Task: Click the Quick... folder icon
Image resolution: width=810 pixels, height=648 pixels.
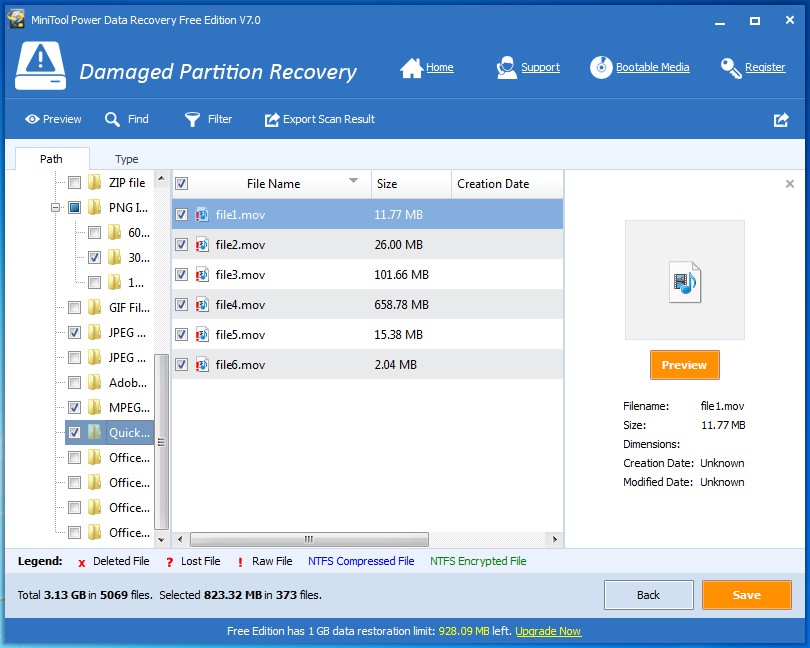Action: point(95,432)
